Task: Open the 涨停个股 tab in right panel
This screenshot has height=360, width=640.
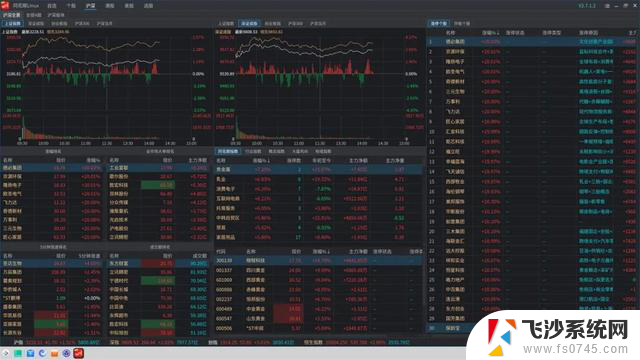Action: coord(439,24)
